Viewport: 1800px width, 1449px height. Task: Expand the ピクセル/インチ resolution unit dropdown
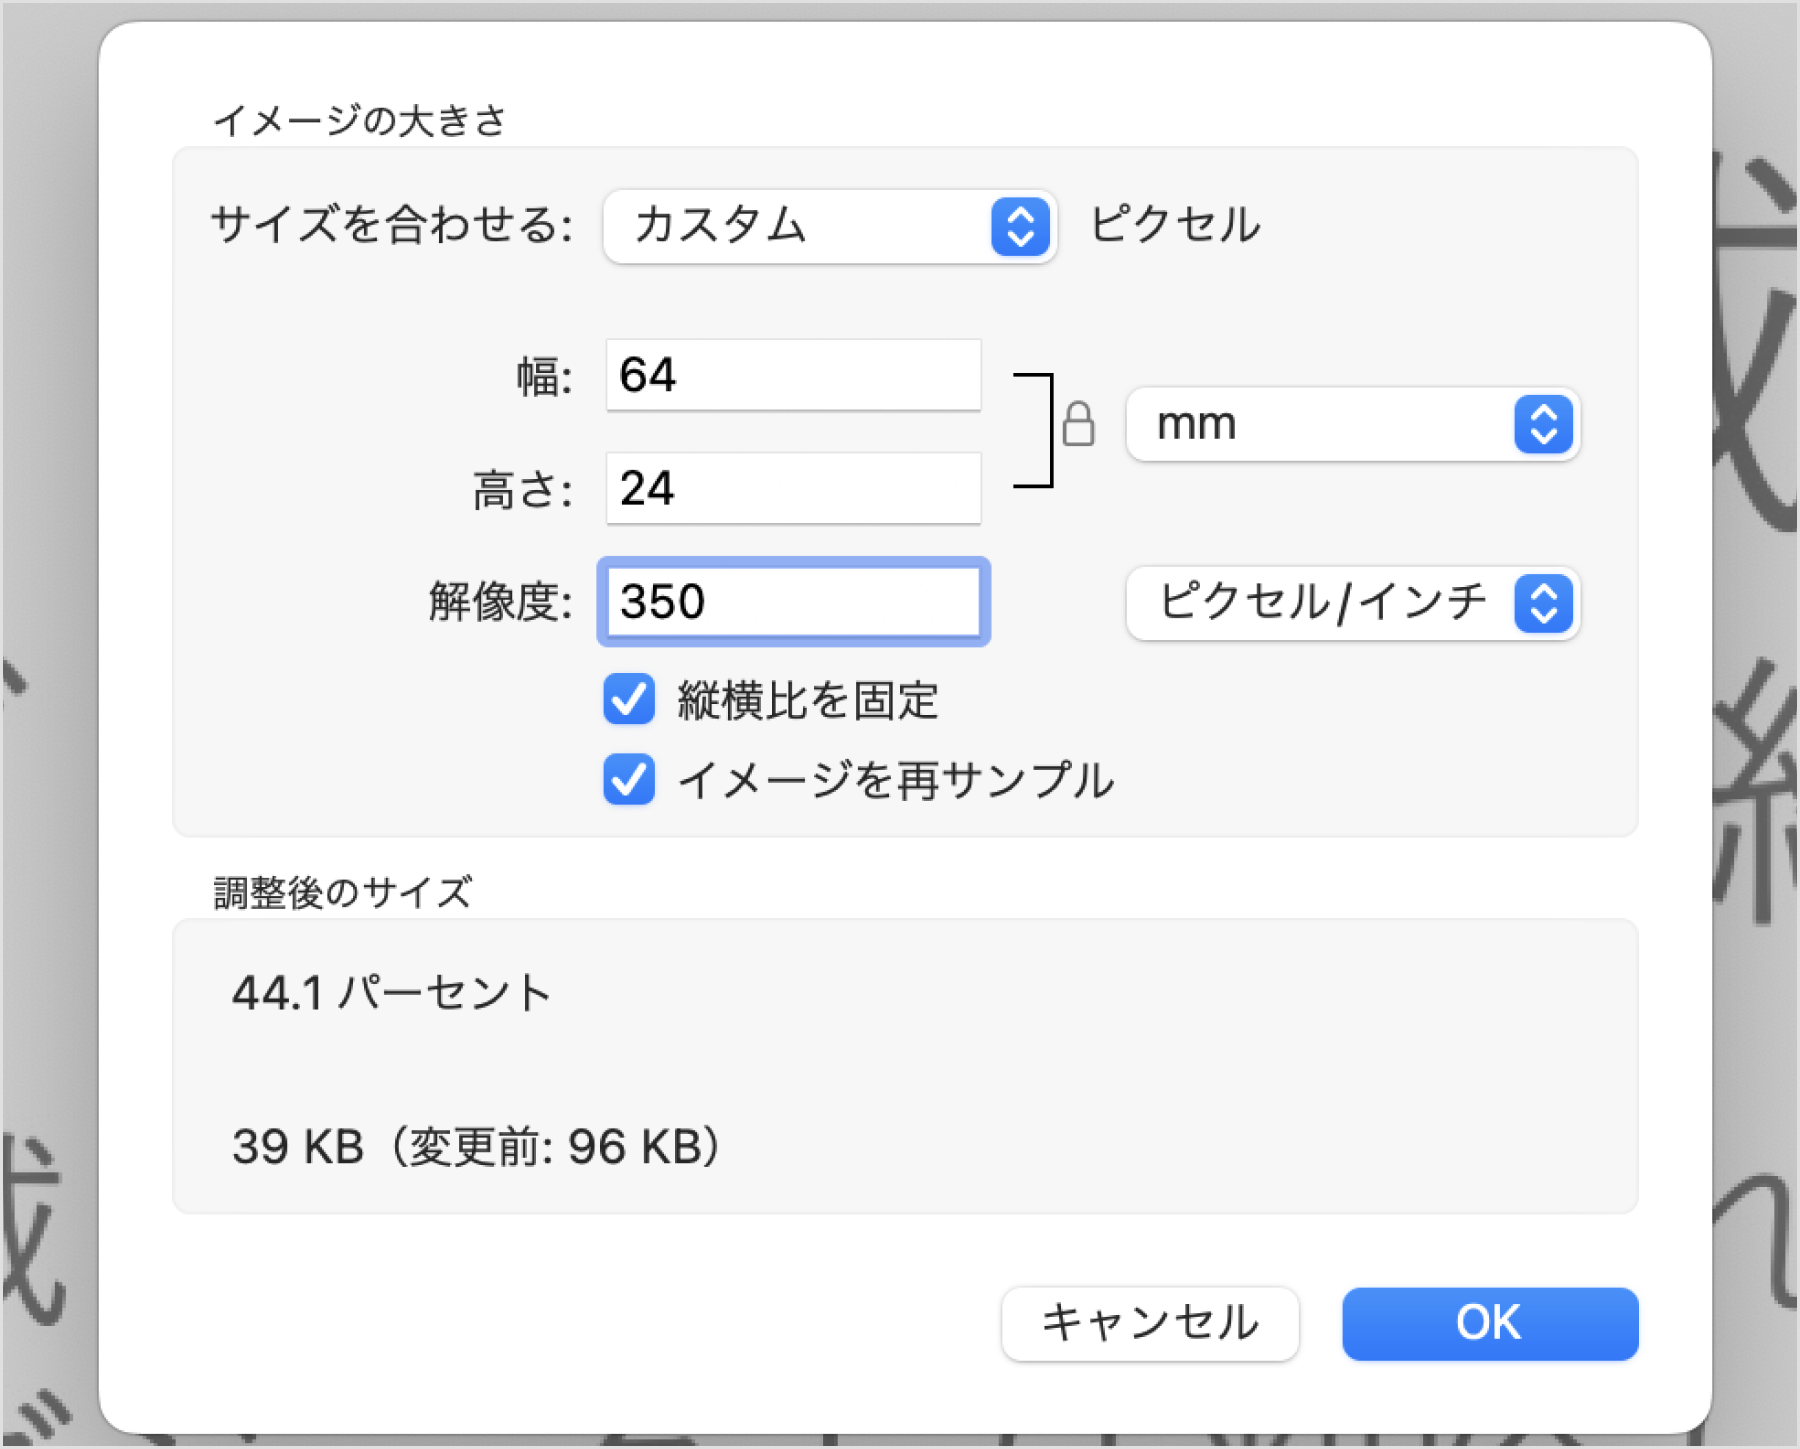(x=1352, y=603)
